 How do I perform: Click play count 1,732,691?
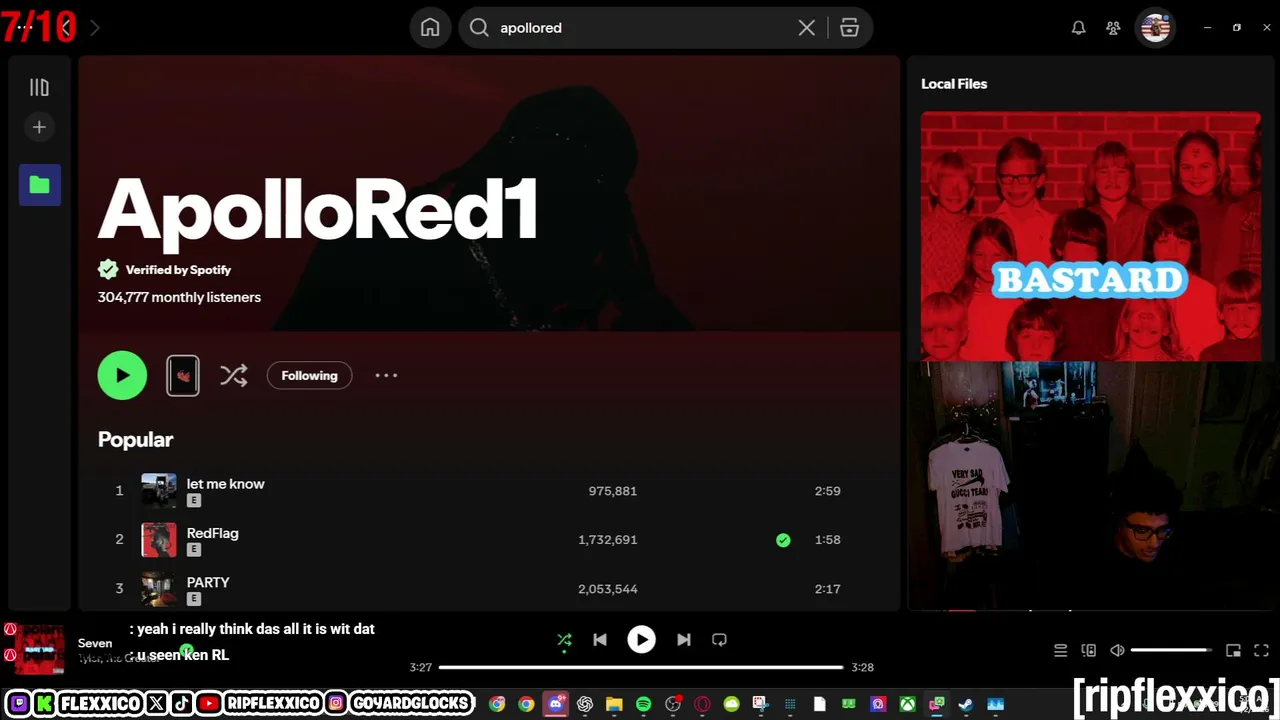pyautogui.click(x=607, y=540)
